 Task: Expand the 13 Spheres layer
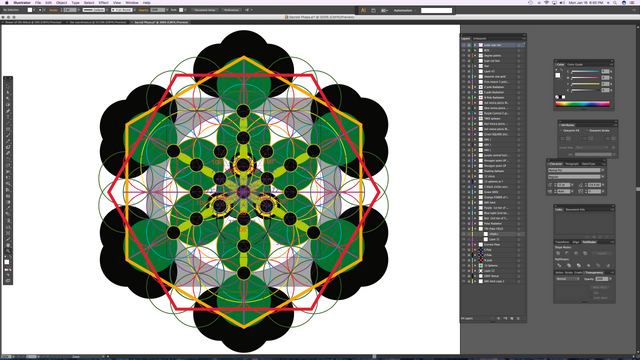click(x=475, y=265)
